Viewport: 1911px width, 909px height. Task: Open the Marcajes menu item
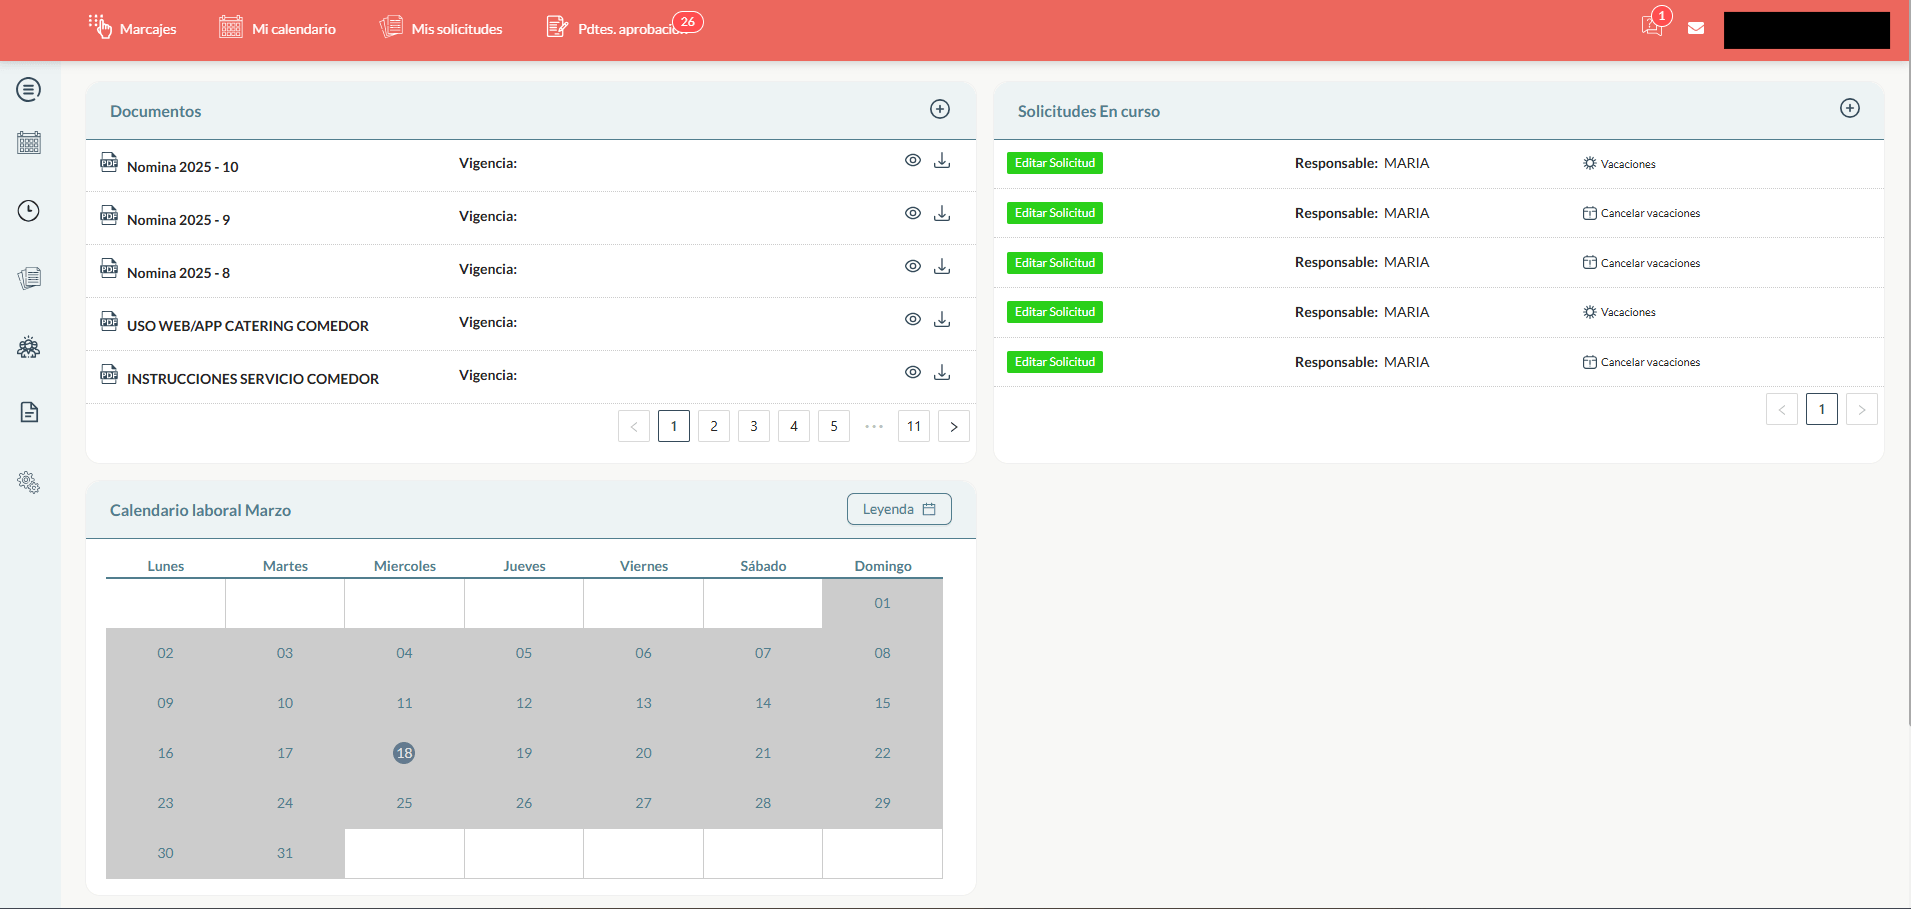click(x=132, y=29)
